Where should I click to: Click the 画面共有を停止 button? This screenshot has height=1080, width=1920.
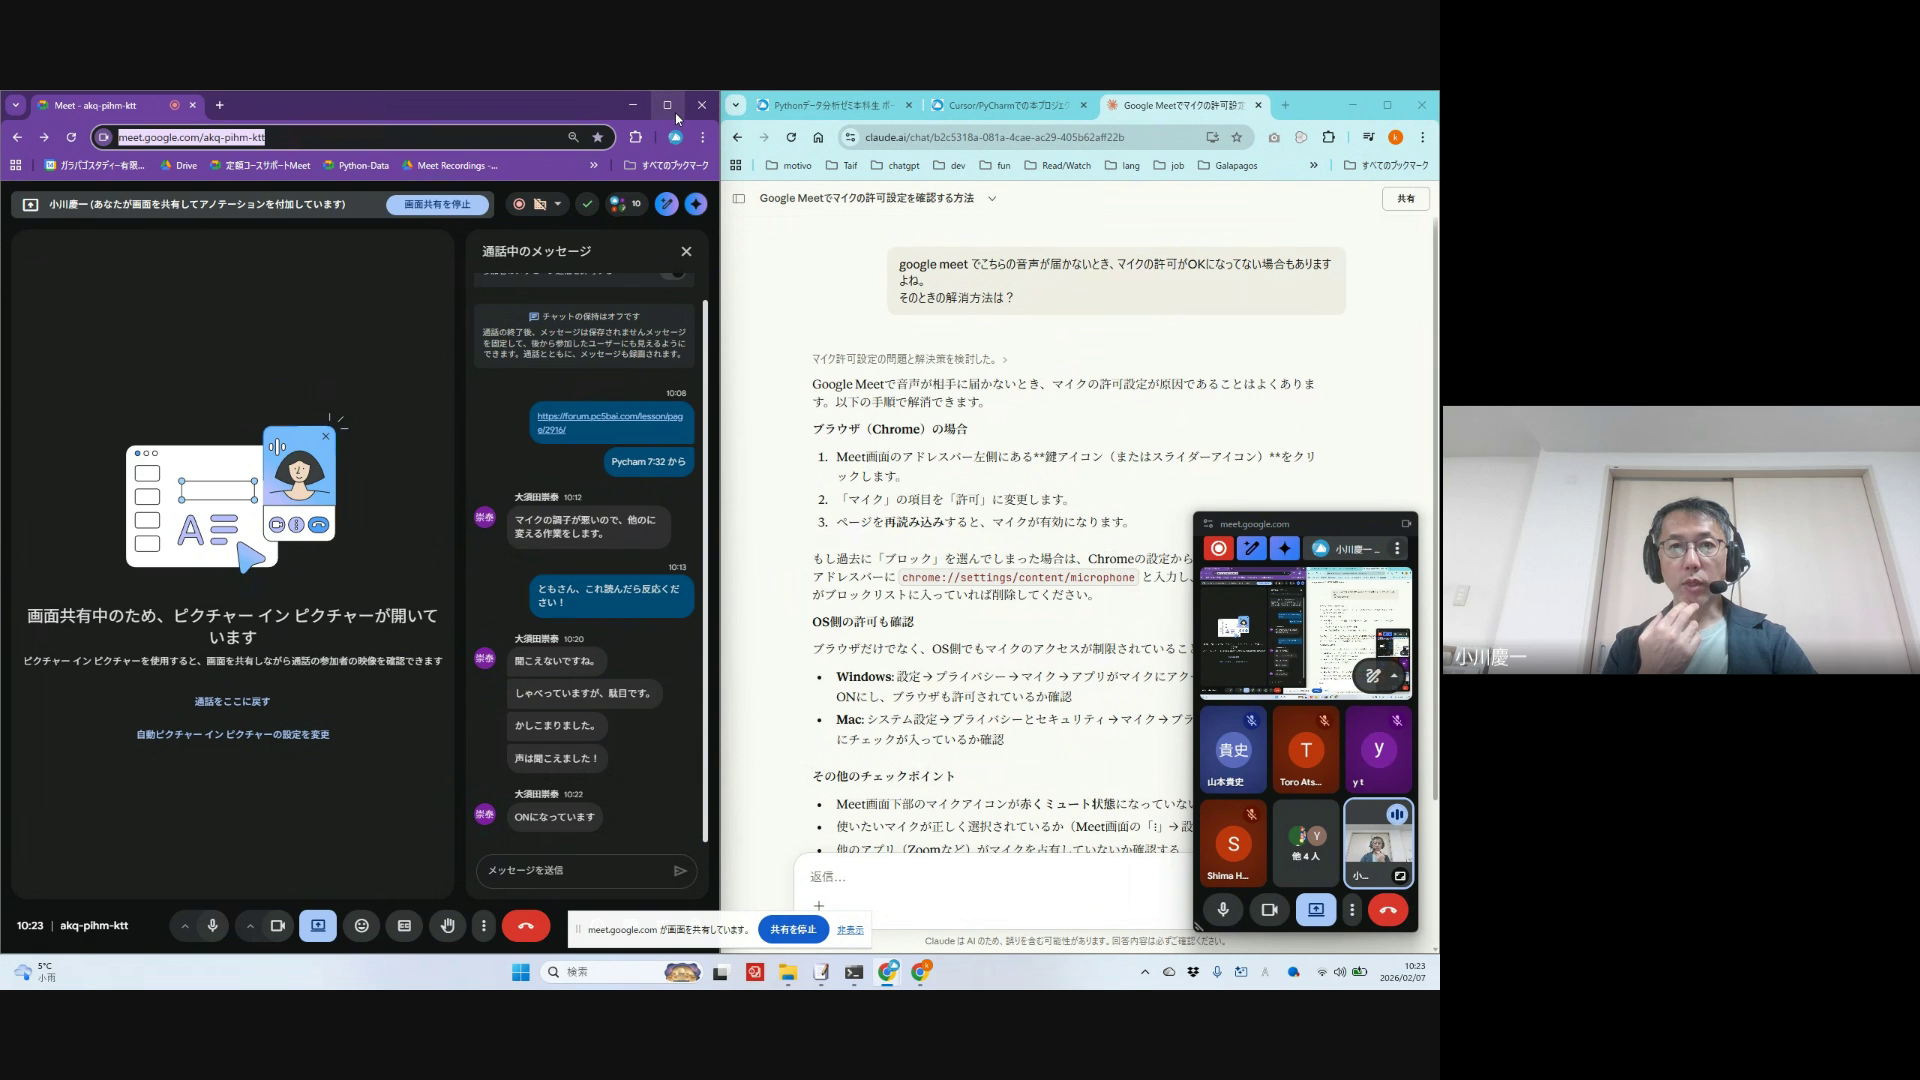437,204
